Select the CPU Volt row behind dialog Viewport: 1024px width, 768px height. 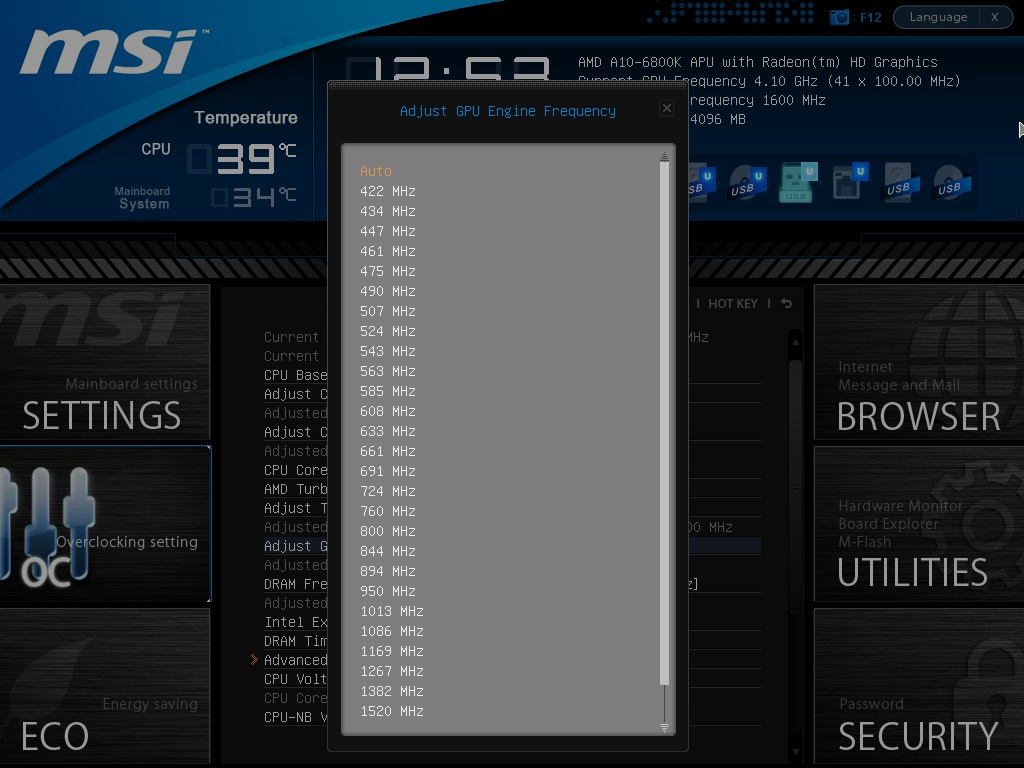pyautogui.click(x=295, y=679)
